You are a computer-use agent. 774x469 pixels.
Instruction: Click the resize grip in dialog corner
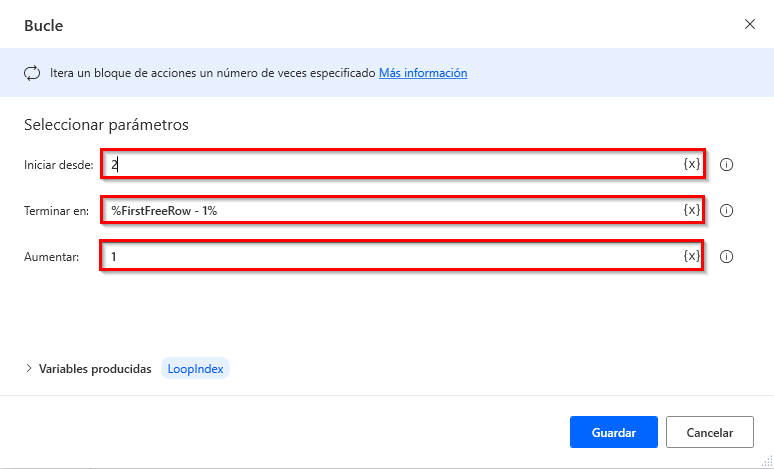point(768,461)
